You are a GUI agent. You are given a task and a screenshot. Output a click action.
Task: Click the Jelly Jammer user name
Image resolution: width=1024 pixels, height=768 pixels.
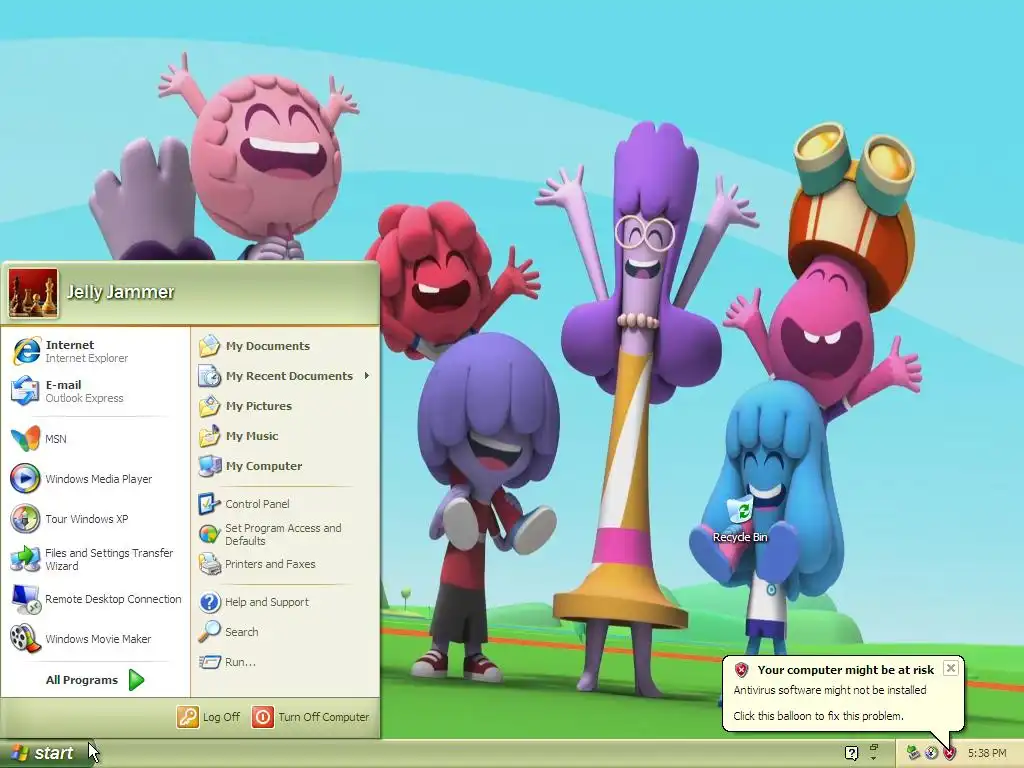tap(121, 292)
